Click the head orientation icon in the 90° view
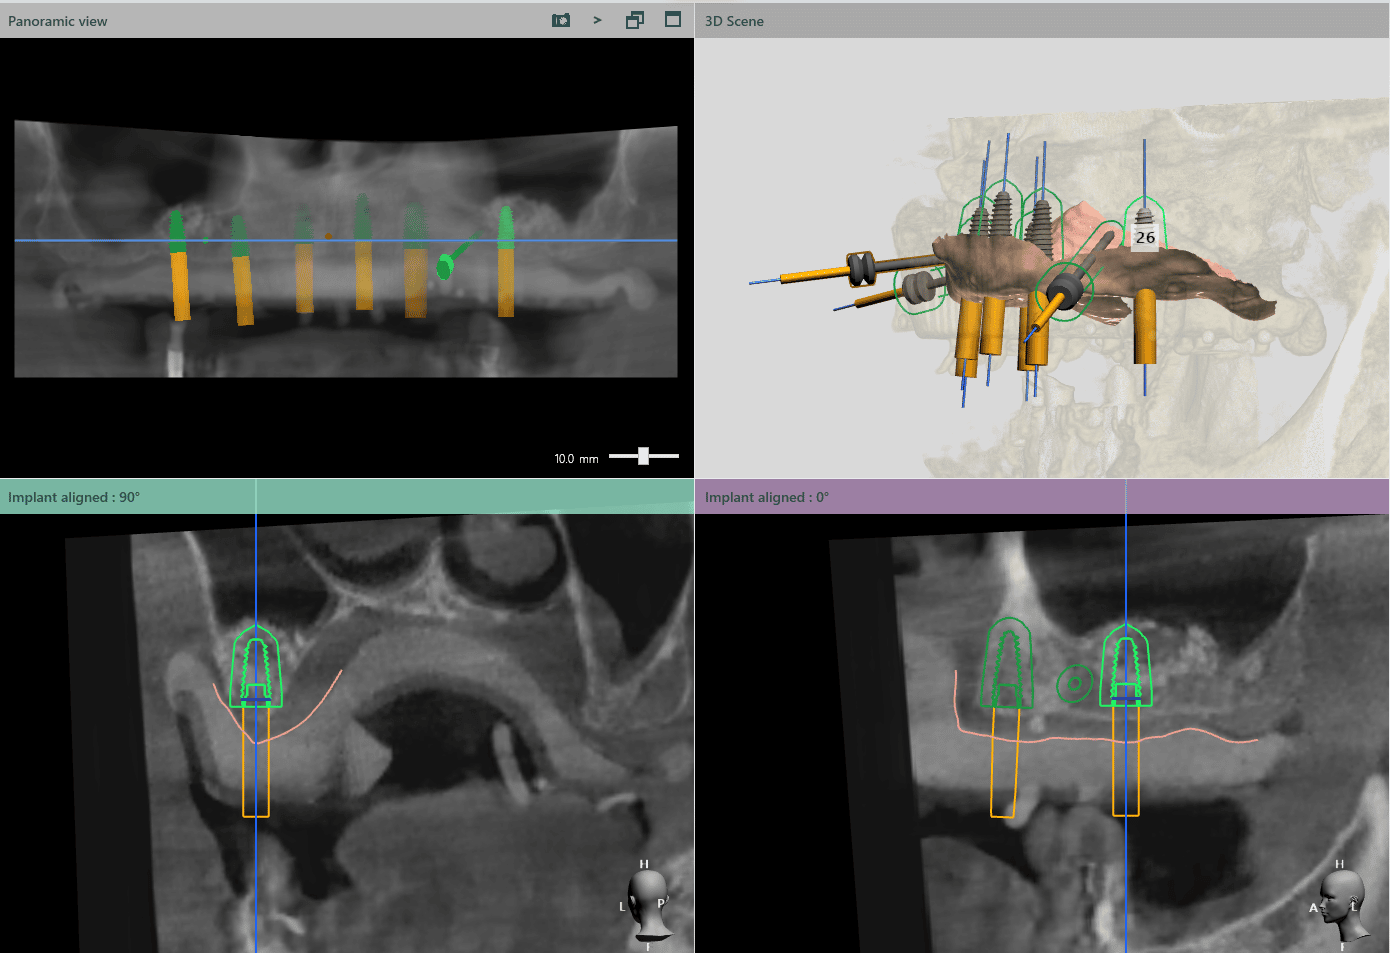Image resolution: width=1390 pixels, height=953 pixels. click(647, 905)
